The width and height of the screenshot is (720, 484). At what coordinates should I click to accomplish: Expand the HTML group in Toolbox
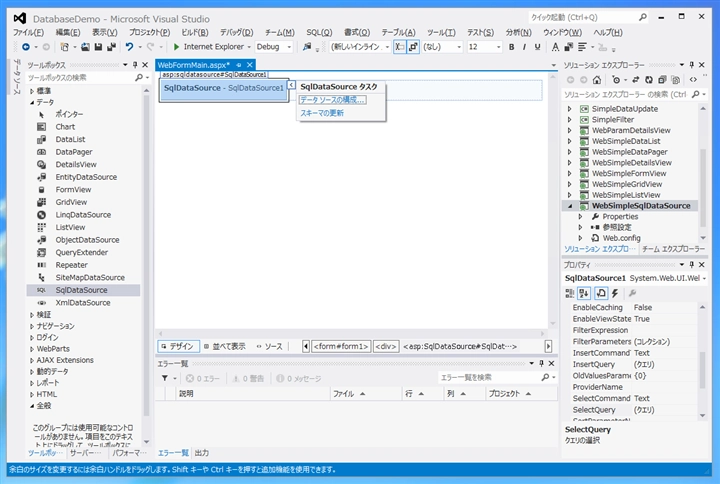click(x=32, y=394)
